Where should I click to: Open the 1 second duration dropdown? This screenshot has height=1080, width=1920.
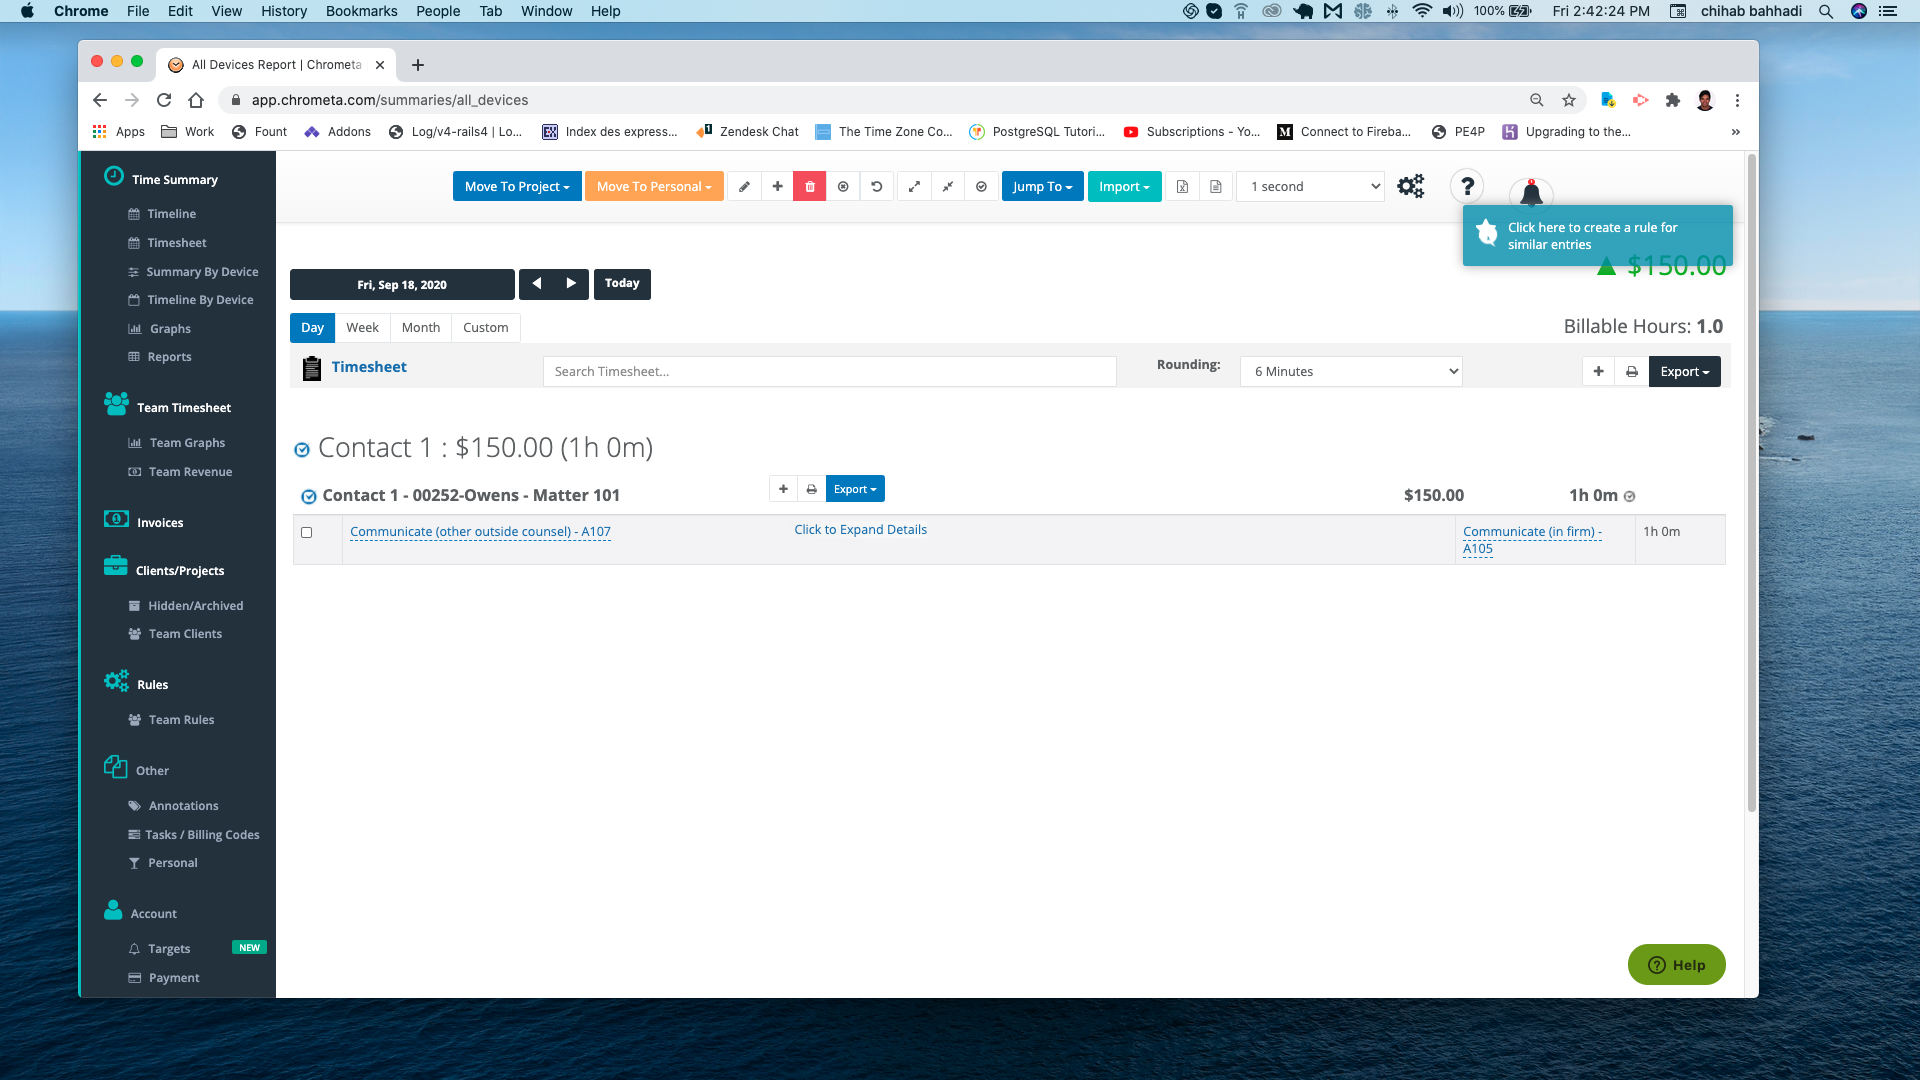click(x=1309, y=186)
